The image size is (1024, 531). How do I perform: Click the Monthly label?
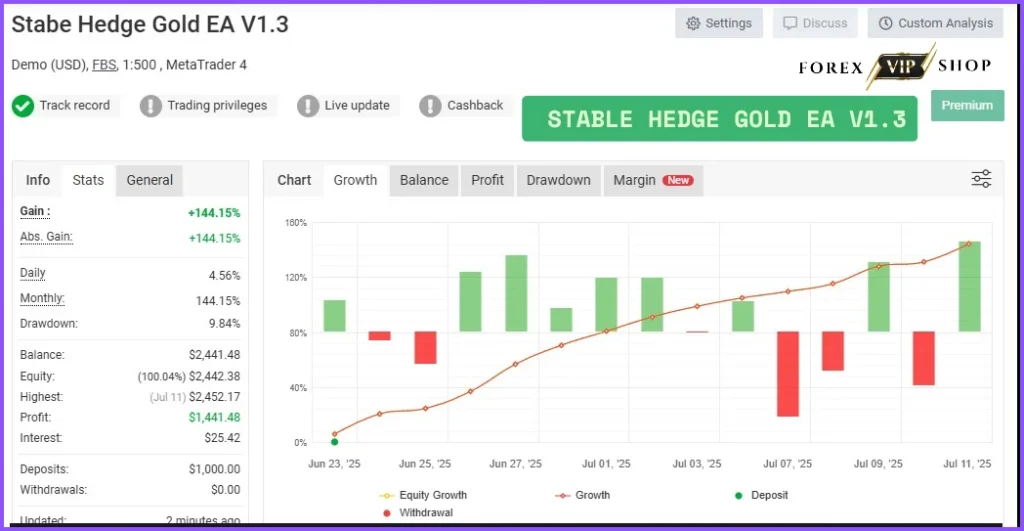pyautogui.click(x=42, y=298)
